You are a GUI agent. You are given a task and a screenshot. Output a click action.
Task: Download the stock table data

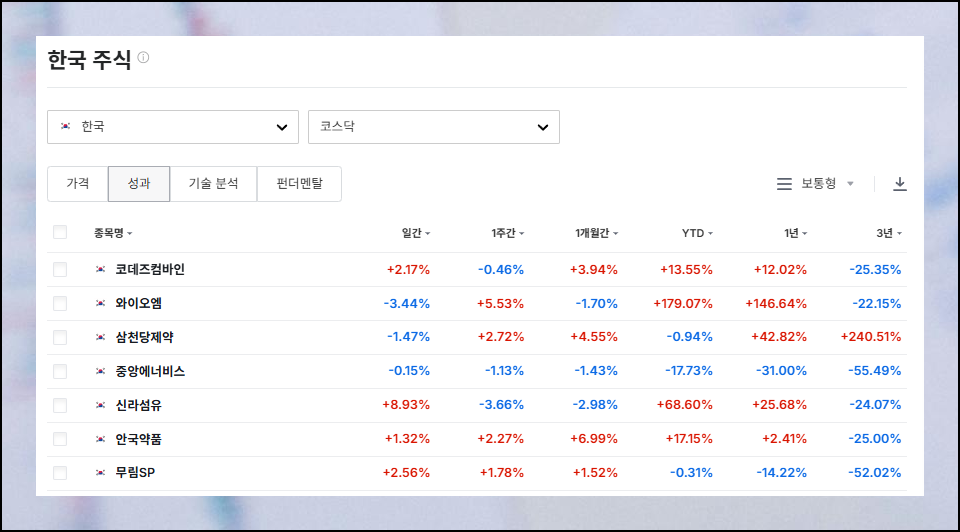899,184
